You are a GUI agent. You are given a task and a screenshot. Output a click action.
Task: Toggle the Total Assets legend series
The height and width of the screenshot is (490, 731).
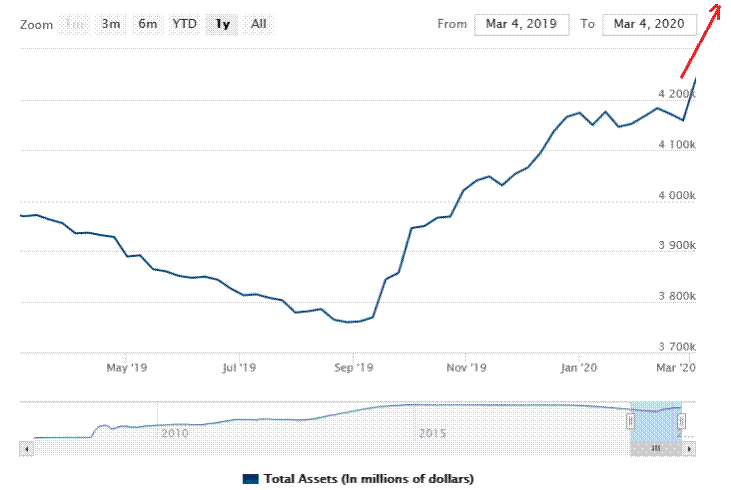point(368,479)
